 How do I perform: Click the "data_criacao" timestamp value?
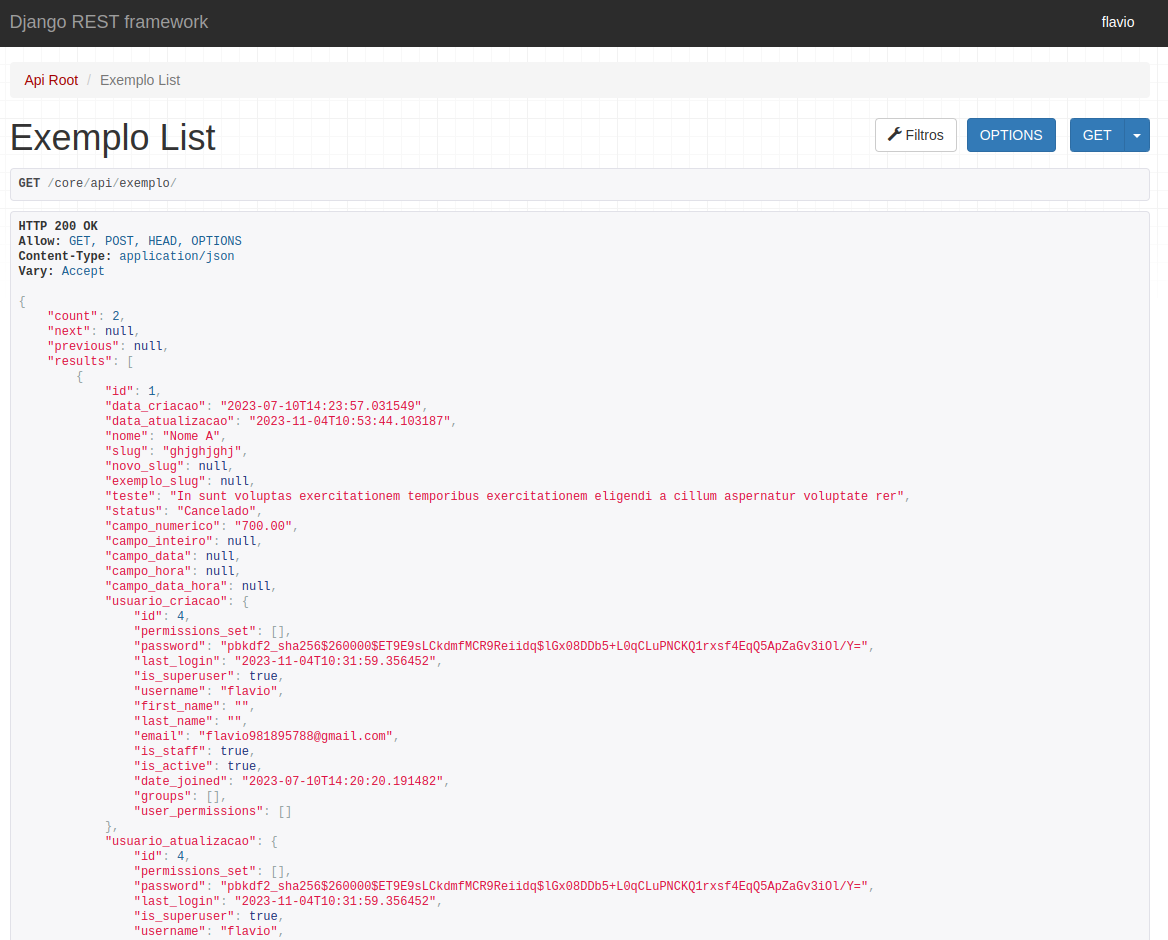click(321, 406)
